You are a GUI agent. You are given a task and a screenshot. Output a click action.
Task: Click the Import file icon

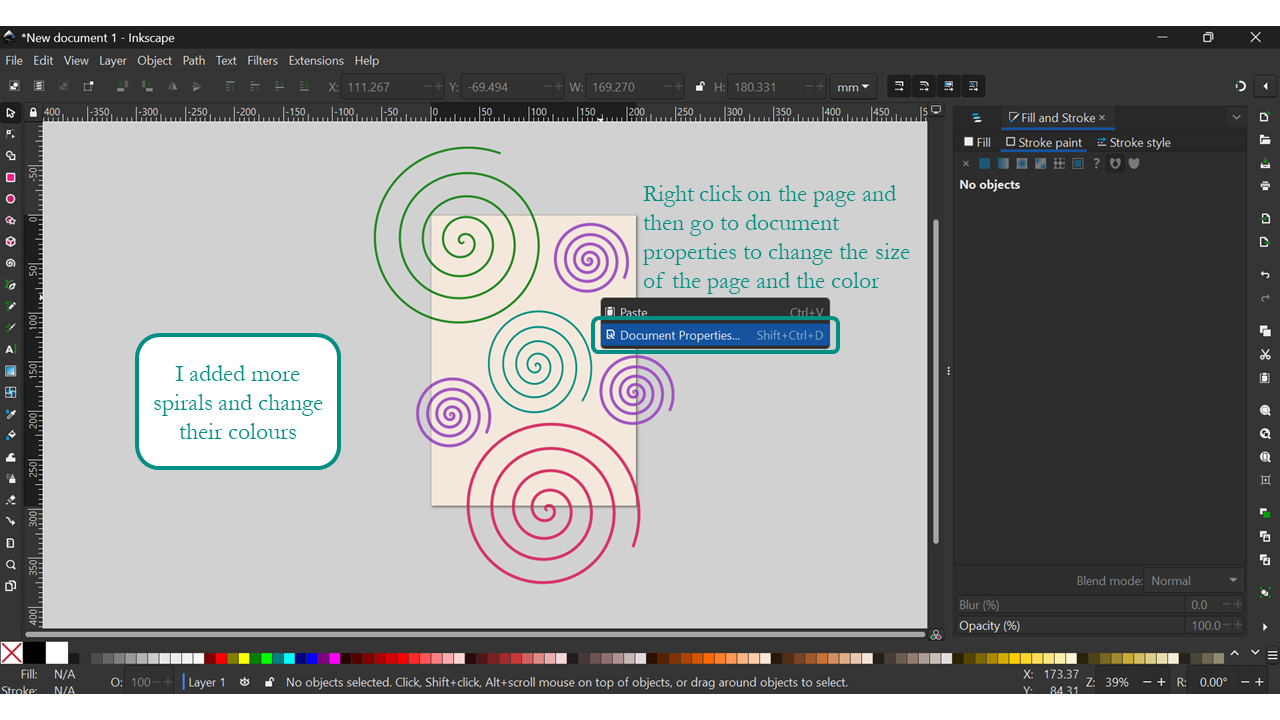(1265, 218)
